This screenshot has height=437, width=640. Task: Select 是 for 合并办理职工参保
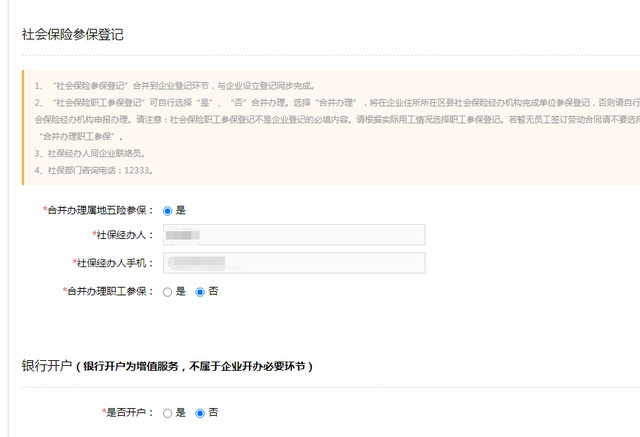(167, 292)
